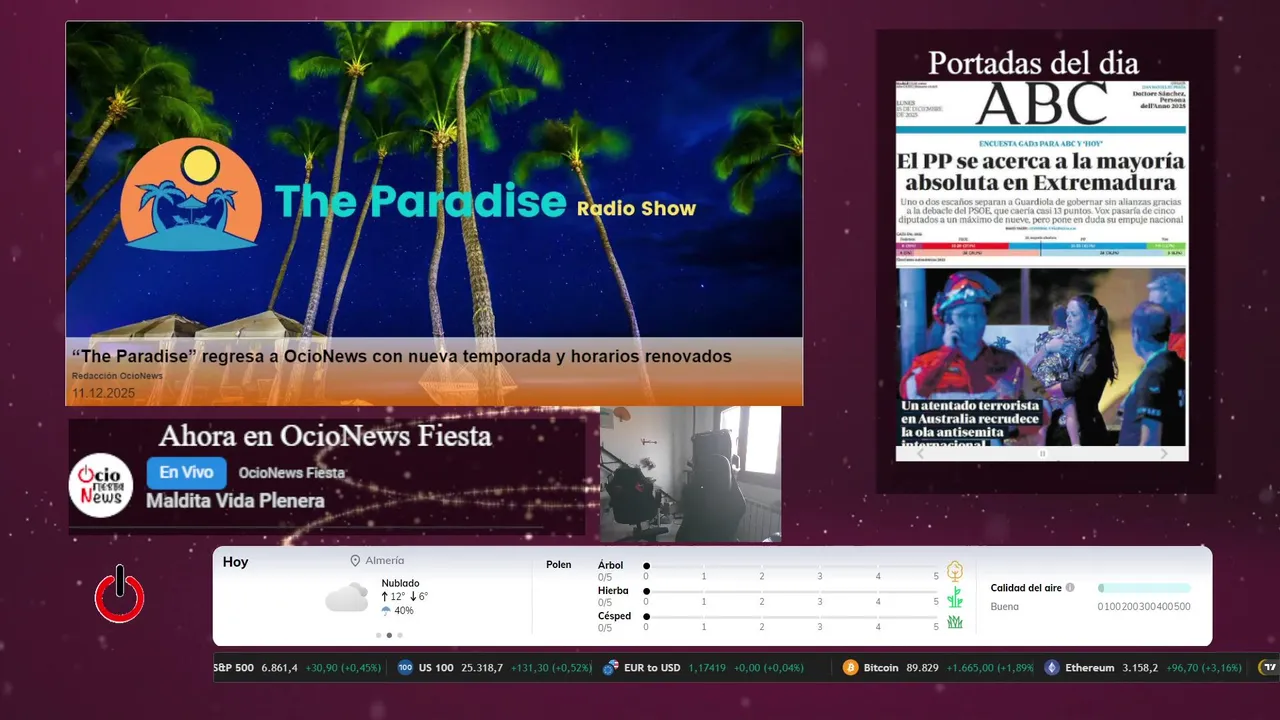
Task: Click the red power button icon
Action: coord(119,596)
